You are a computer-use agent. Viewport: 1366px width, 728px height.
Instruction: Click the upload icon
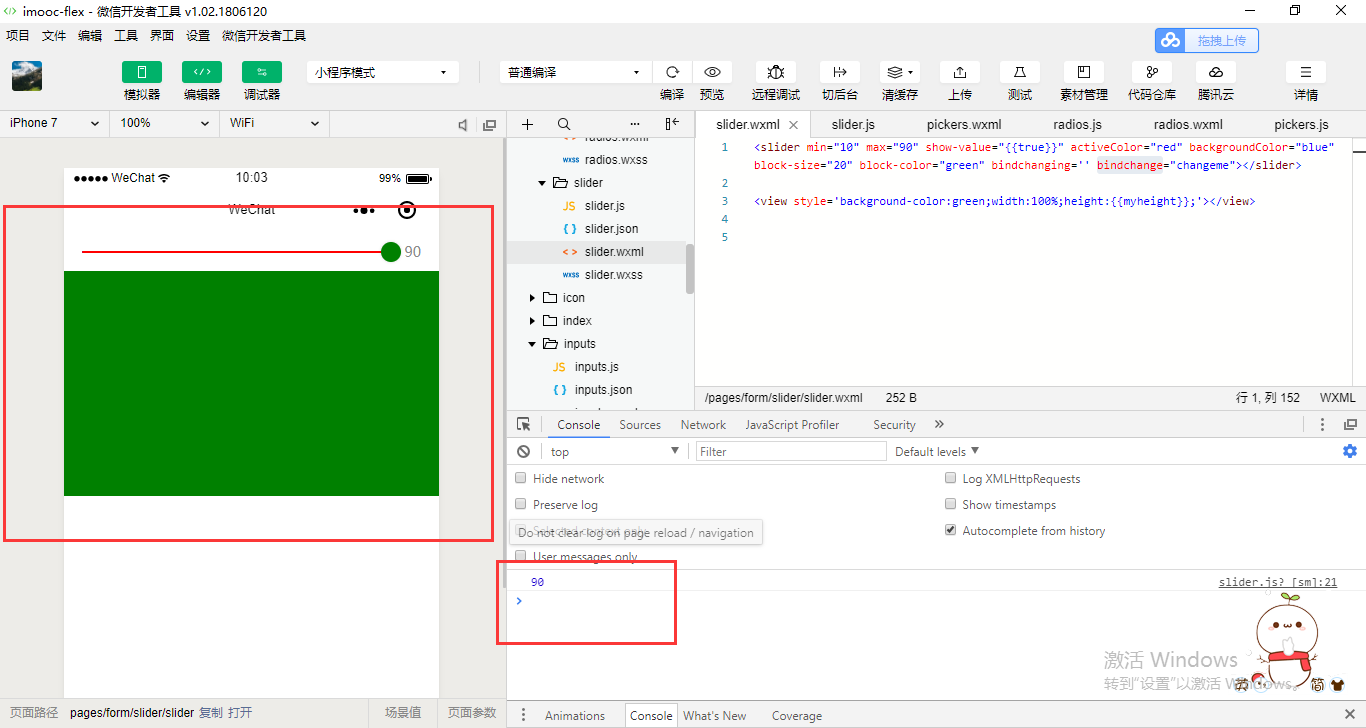960,72
